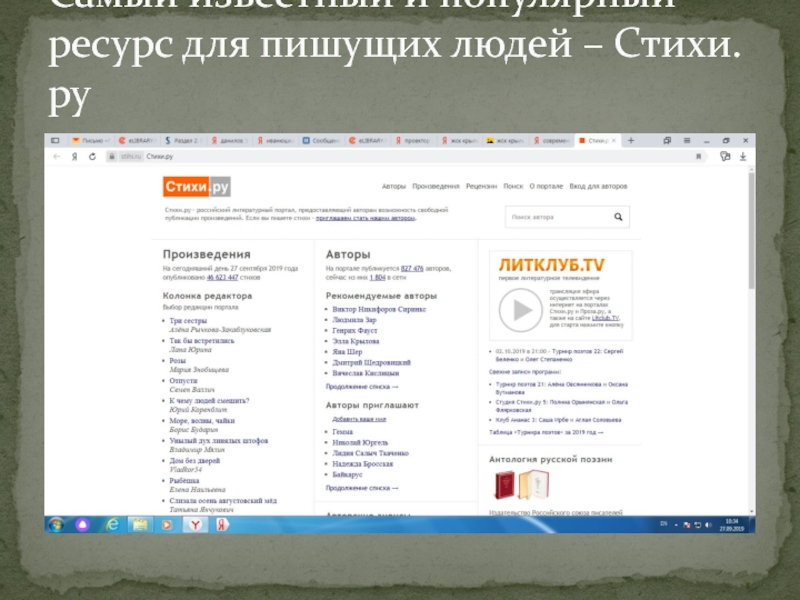
Task: Switch to the современ tab
Action: [x=551, y=140]
